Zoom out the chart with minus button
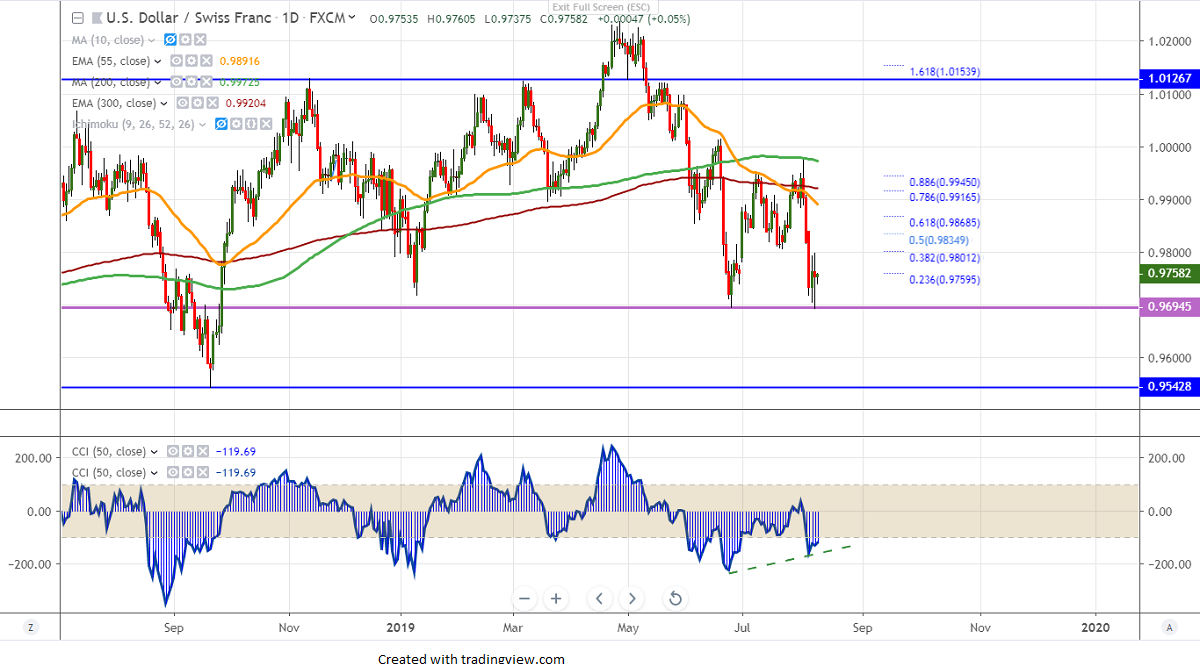The image size is (1200, 664). tap(524, 599)
